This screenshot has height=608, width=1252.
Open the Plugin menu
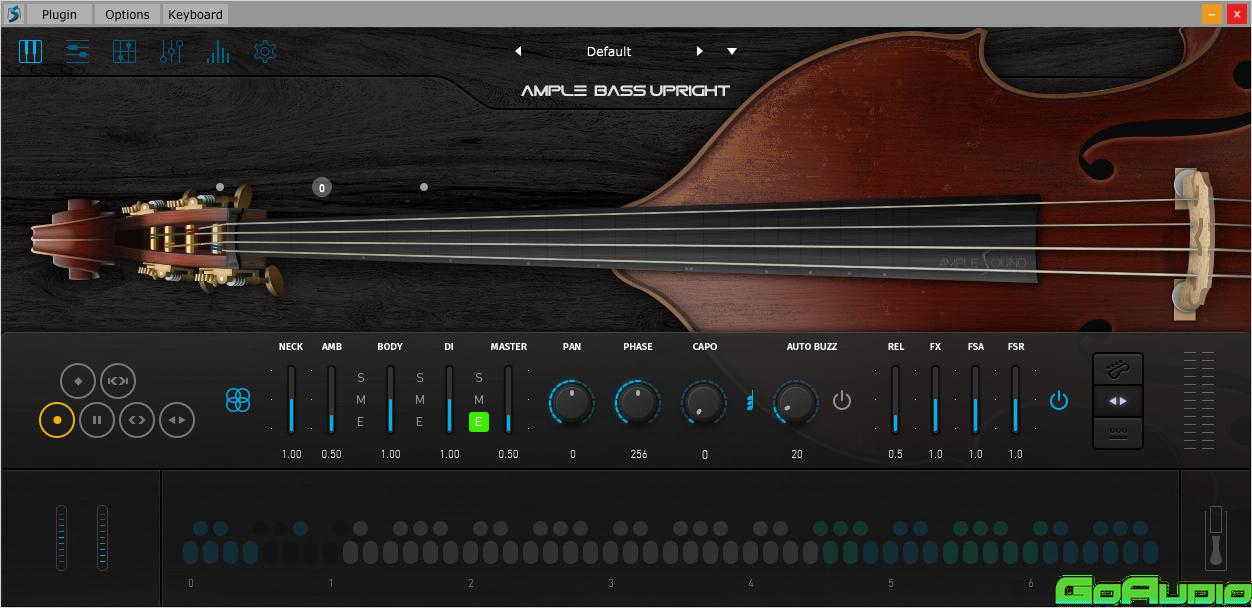59,14
